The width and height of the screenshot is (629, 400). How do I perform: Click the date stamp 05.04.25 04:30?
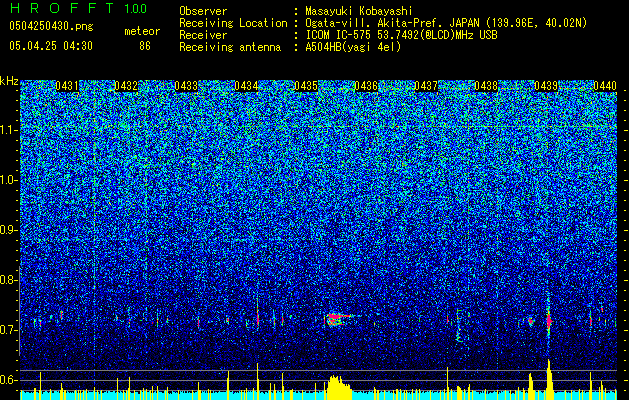click(51, 46)
